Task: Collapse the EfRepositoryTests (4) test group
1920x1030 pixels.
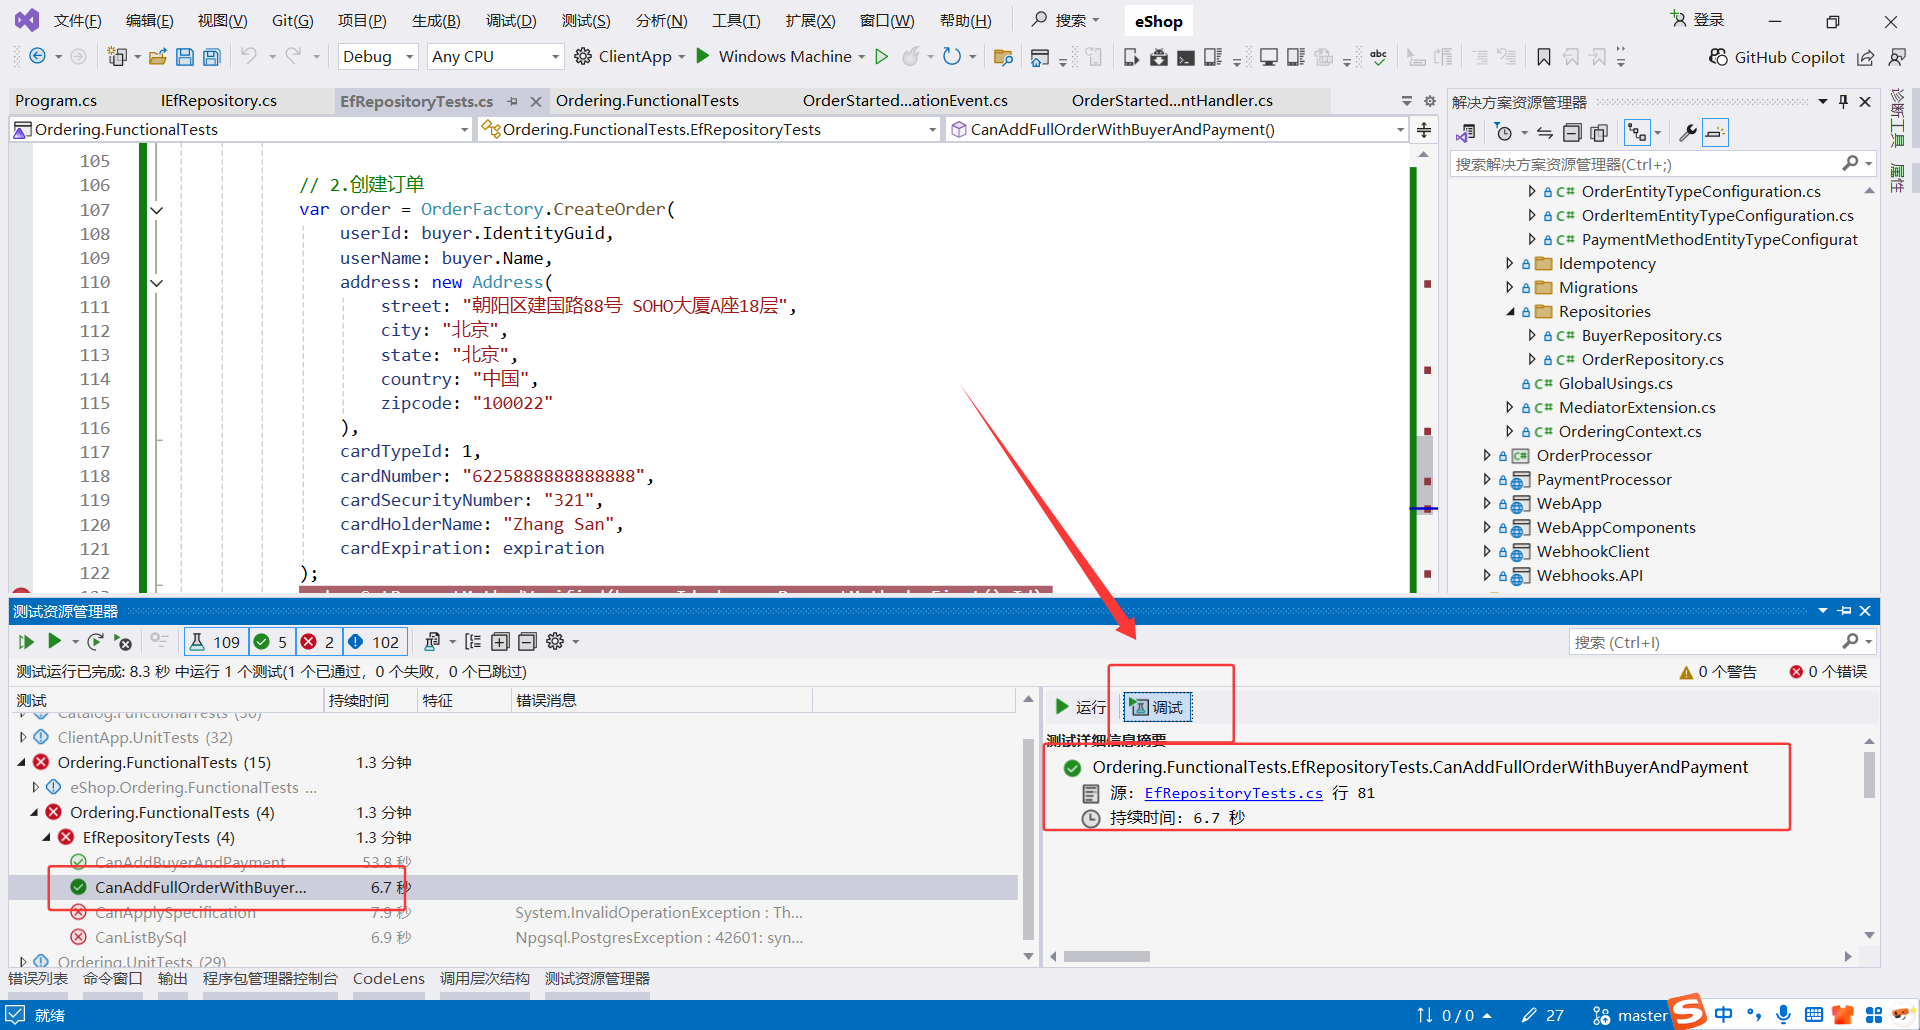Action: (46, 838)
